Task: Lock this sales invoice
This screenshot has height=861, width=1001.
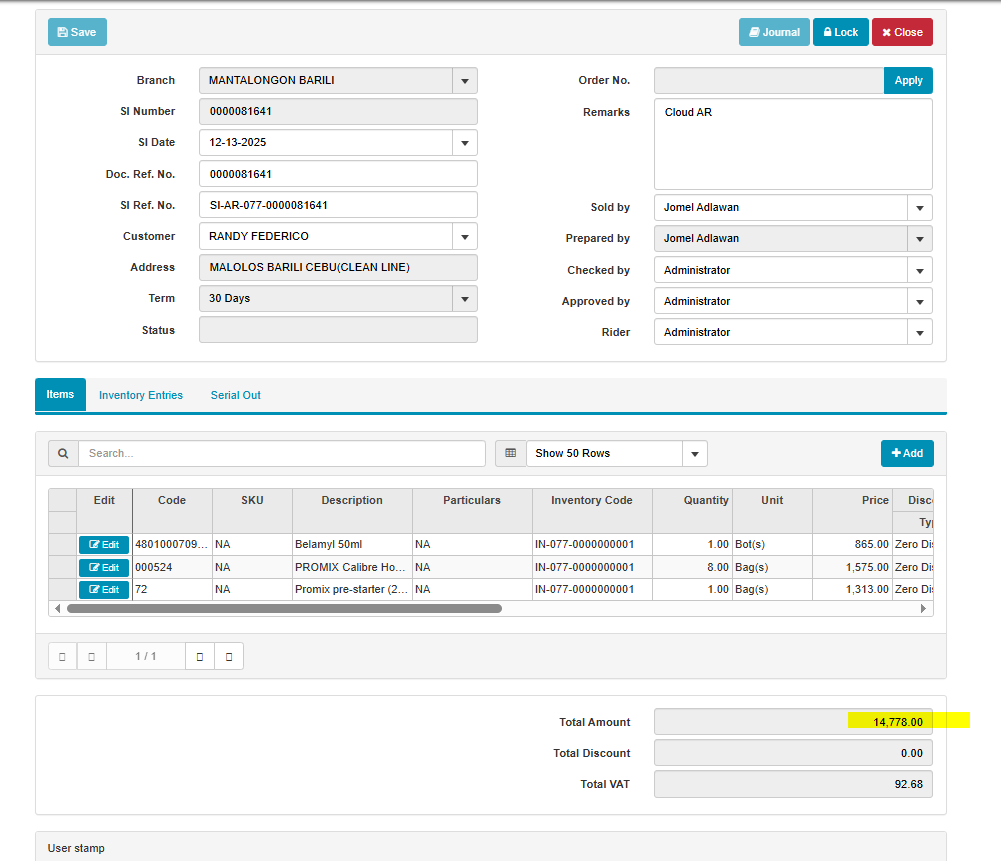Action: click(840, 32)
